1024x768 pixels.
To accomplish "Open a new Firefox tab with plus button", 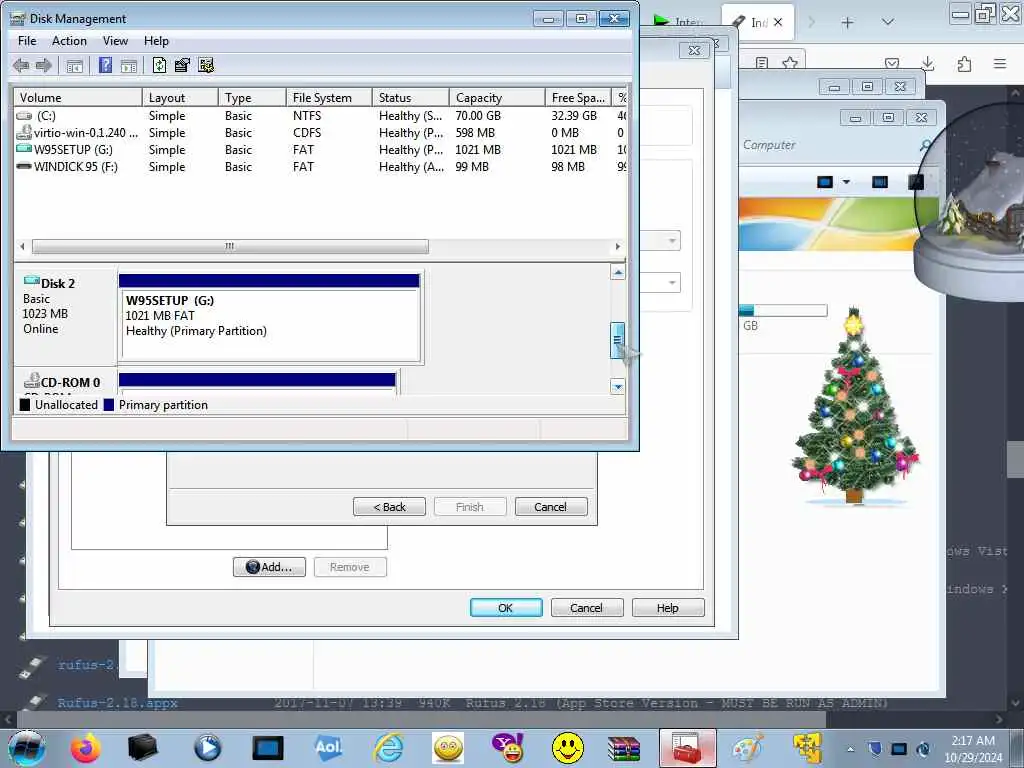I will click(848, 22).
